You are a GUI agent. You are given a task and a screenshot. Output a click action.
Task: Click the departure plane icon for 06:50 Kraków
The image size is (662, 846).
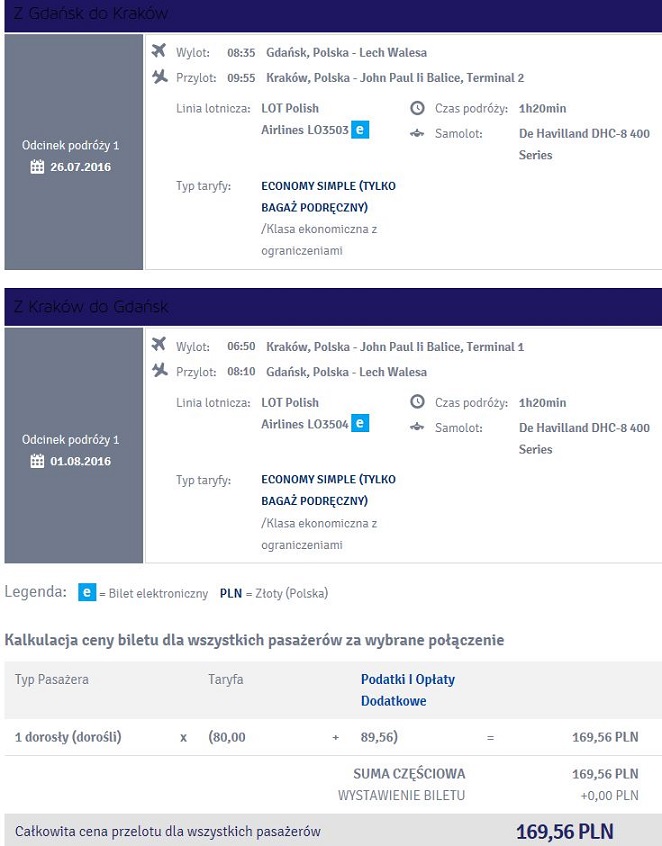[159, 343]
